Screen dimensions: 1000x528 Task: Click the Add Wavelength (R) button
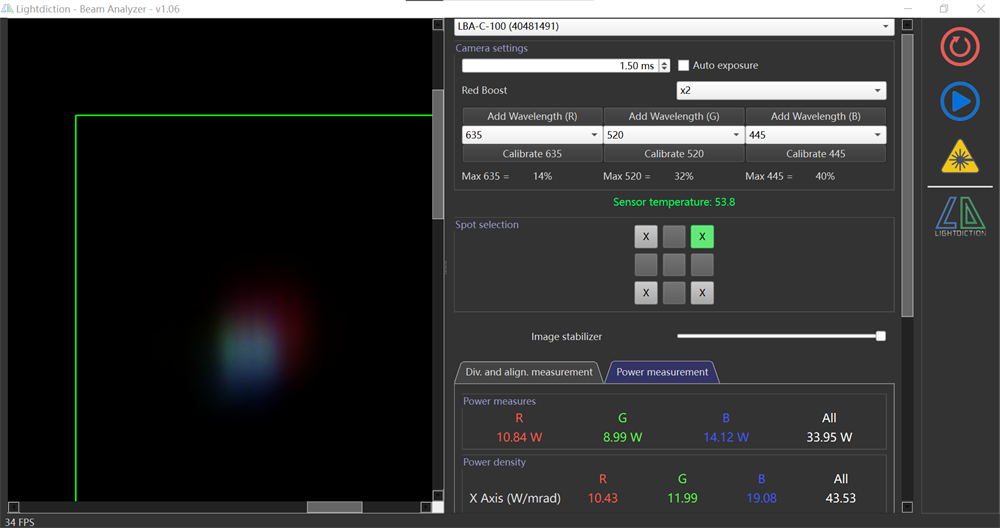tap(532, 116)
